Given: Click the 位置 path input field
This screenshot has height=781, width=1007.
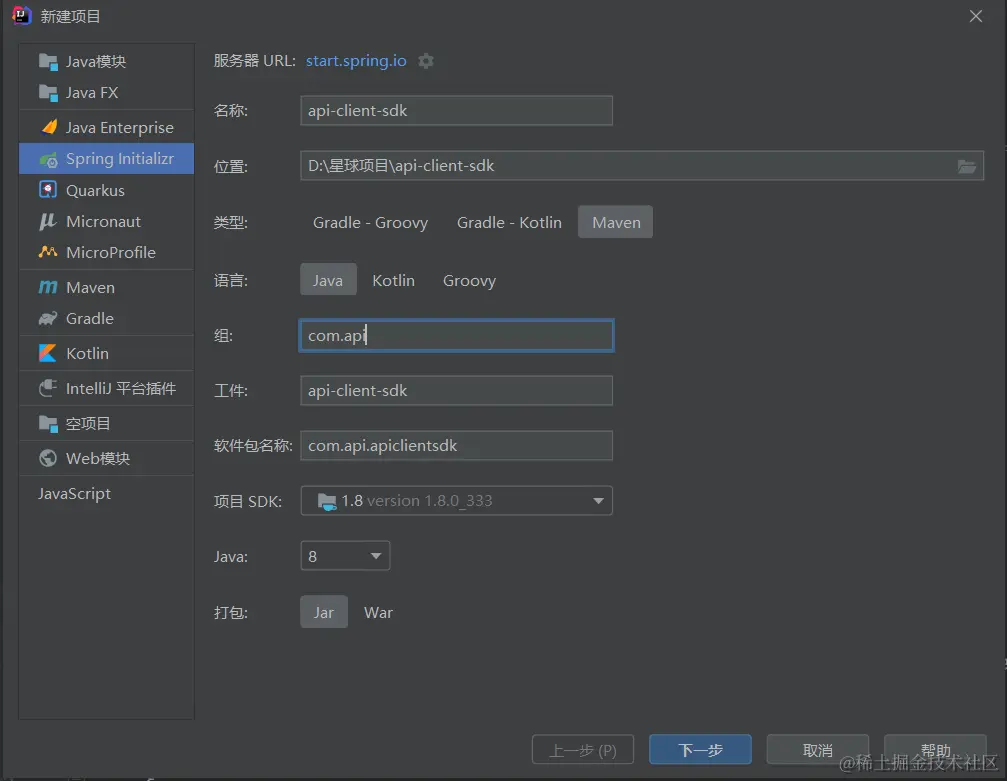Looking at the screenshot, I should 642,166.
